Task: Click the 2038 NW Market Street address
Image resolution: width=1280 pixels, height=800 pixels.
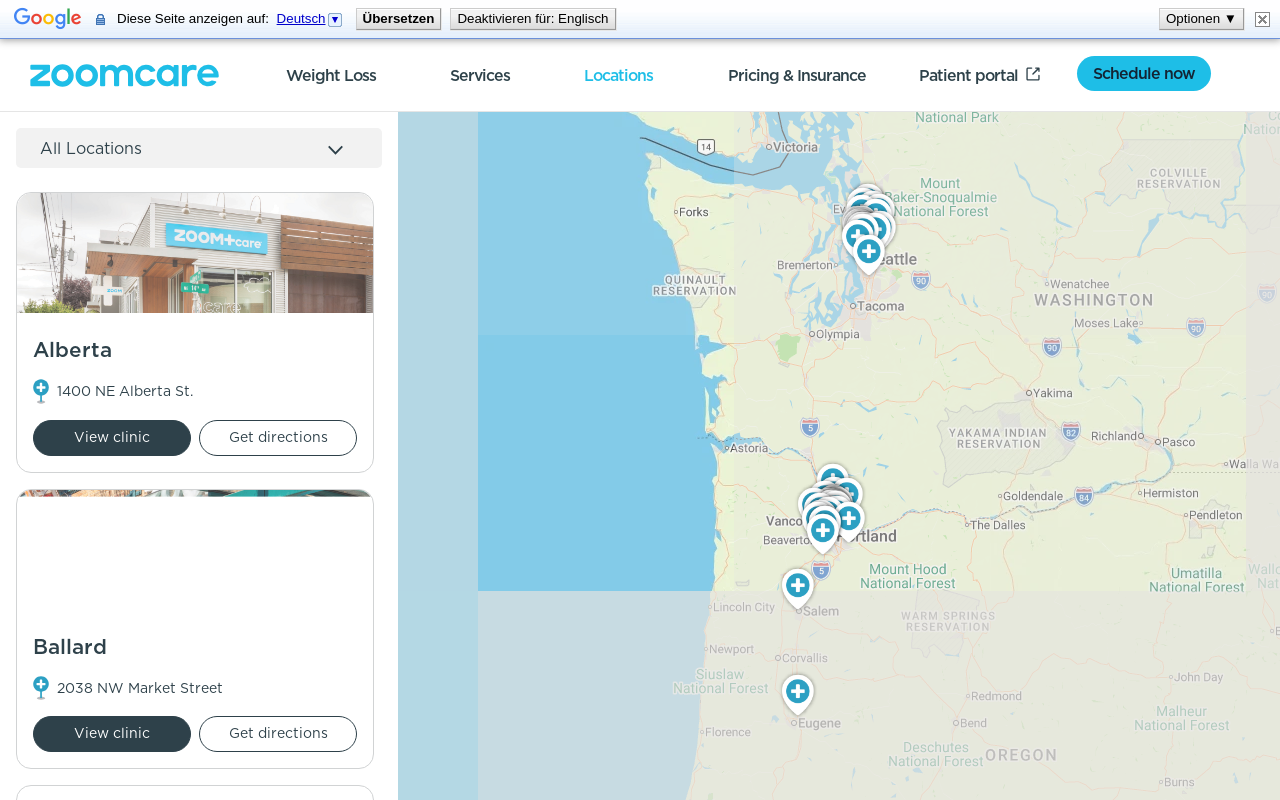Action: tap(140, 688)
